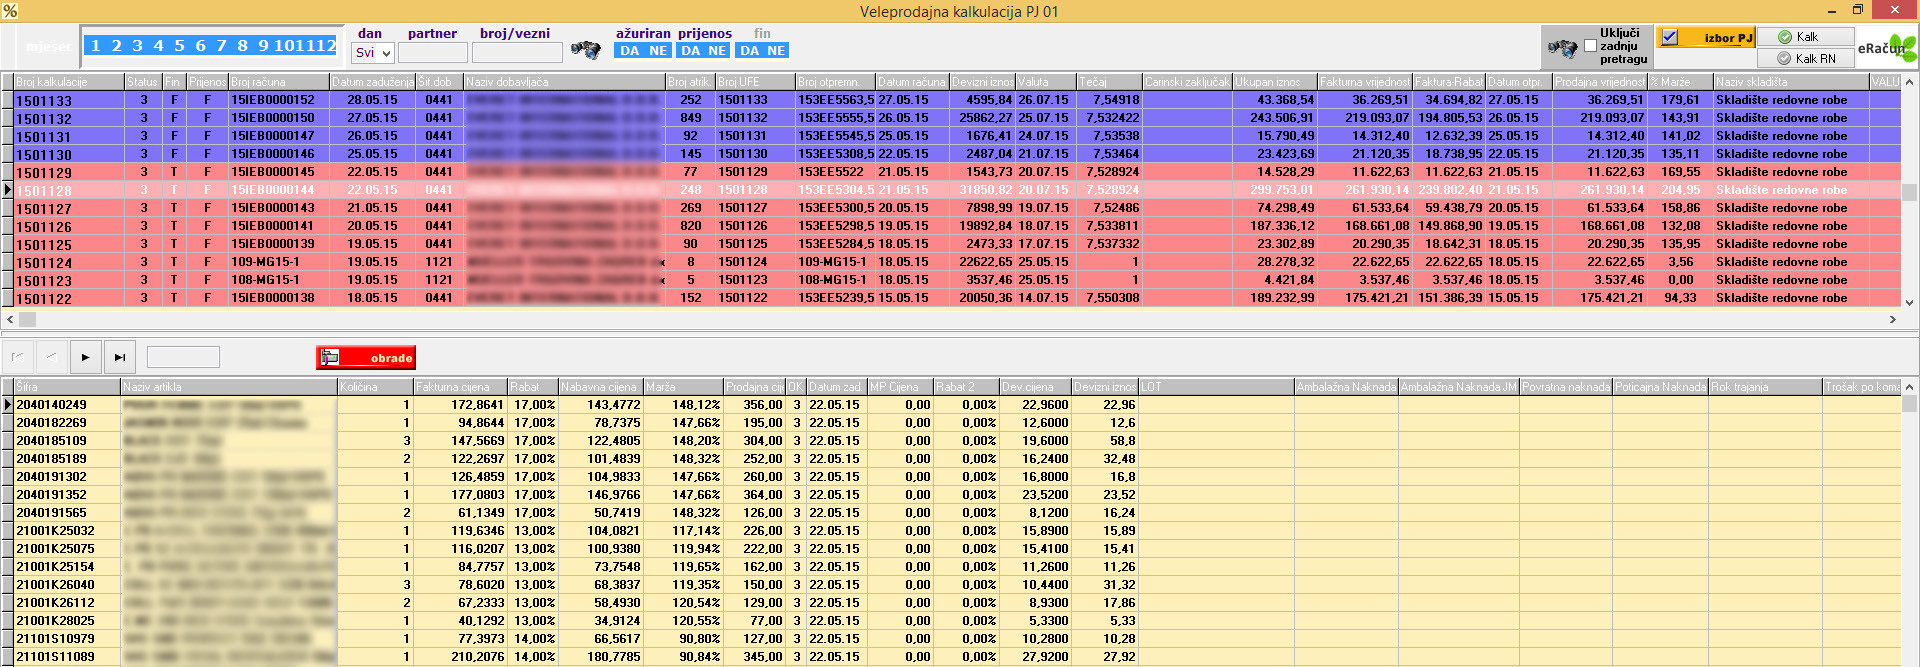Set prijenos filter to NE

(x=717, y=51)
